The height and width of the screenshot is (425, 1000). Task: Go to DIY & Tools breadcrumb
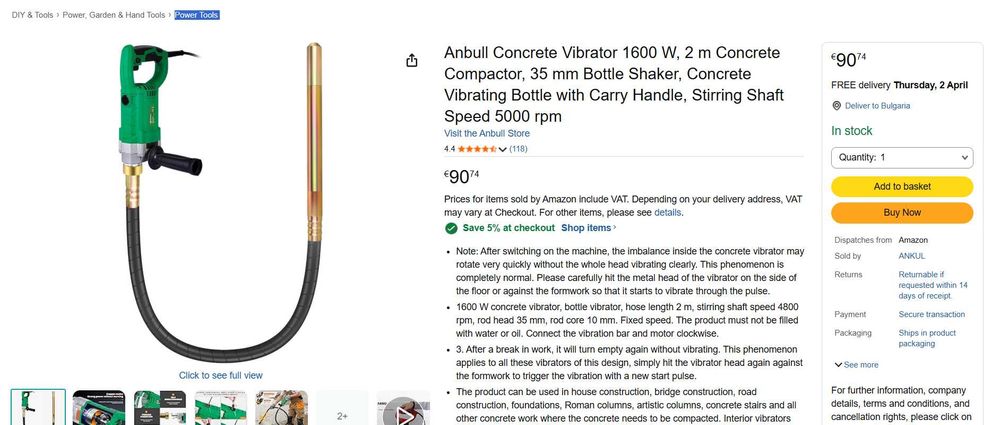click(x=33, y=15)
